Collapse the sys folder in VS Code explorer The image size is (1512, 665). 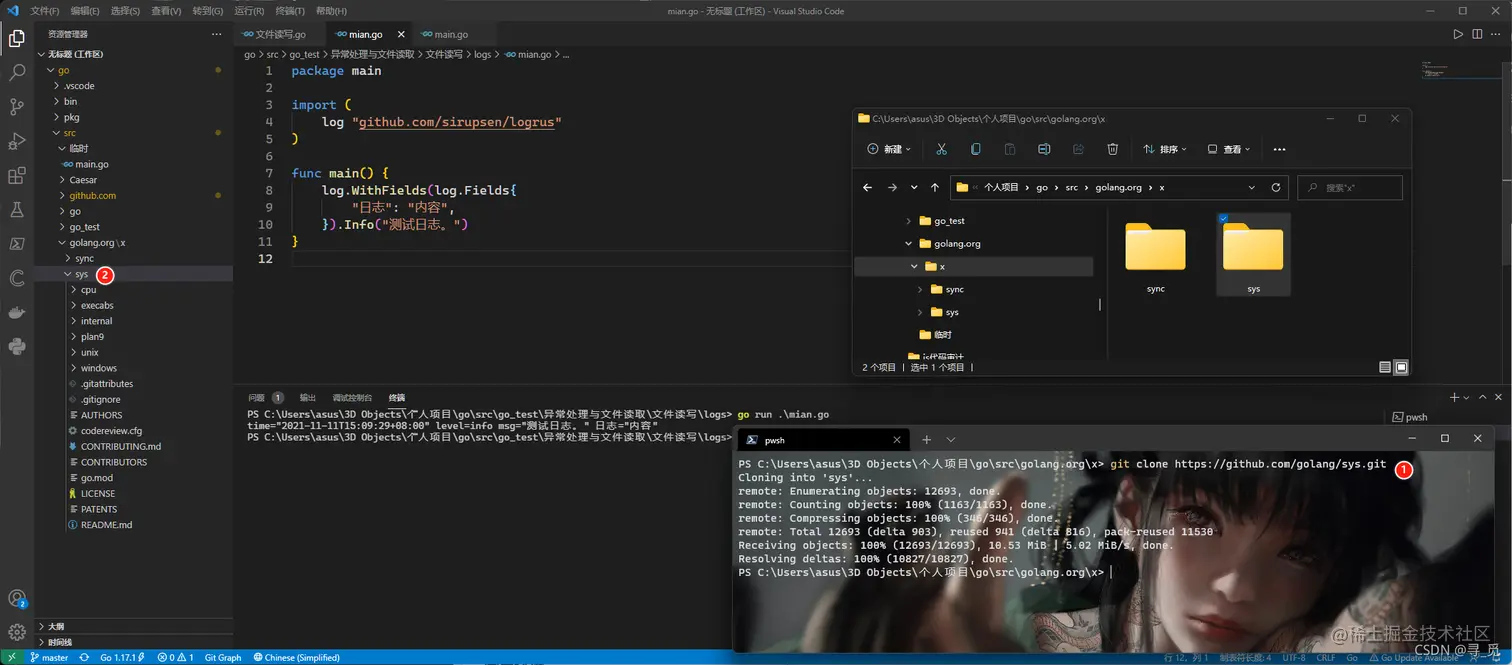pos(68,274)
